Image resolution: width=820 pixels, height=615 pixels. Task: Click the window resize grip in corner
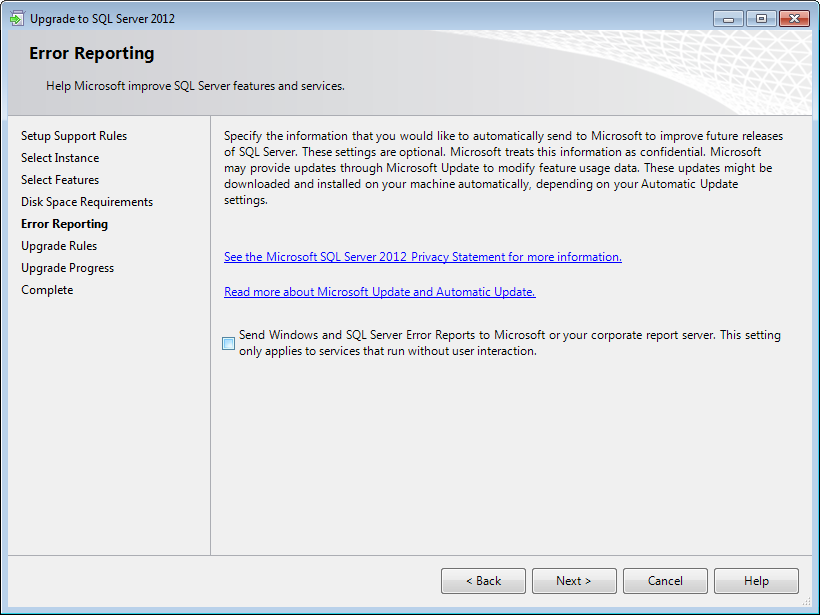(x=806, y=602)
